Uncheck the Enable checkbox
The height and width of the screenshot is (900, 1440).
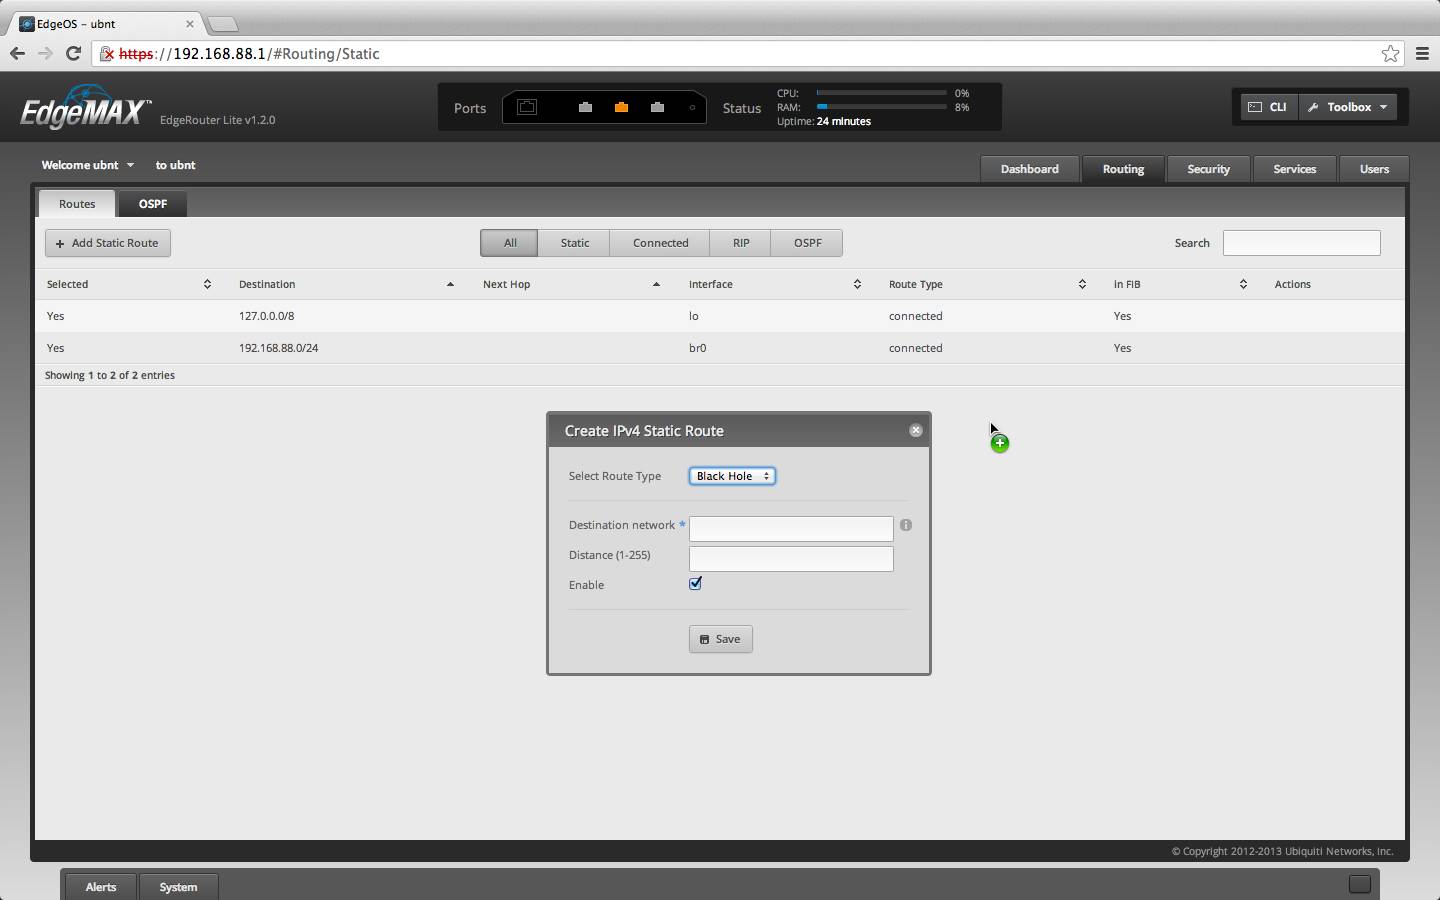pyautogui.click(x=696, y=584)
